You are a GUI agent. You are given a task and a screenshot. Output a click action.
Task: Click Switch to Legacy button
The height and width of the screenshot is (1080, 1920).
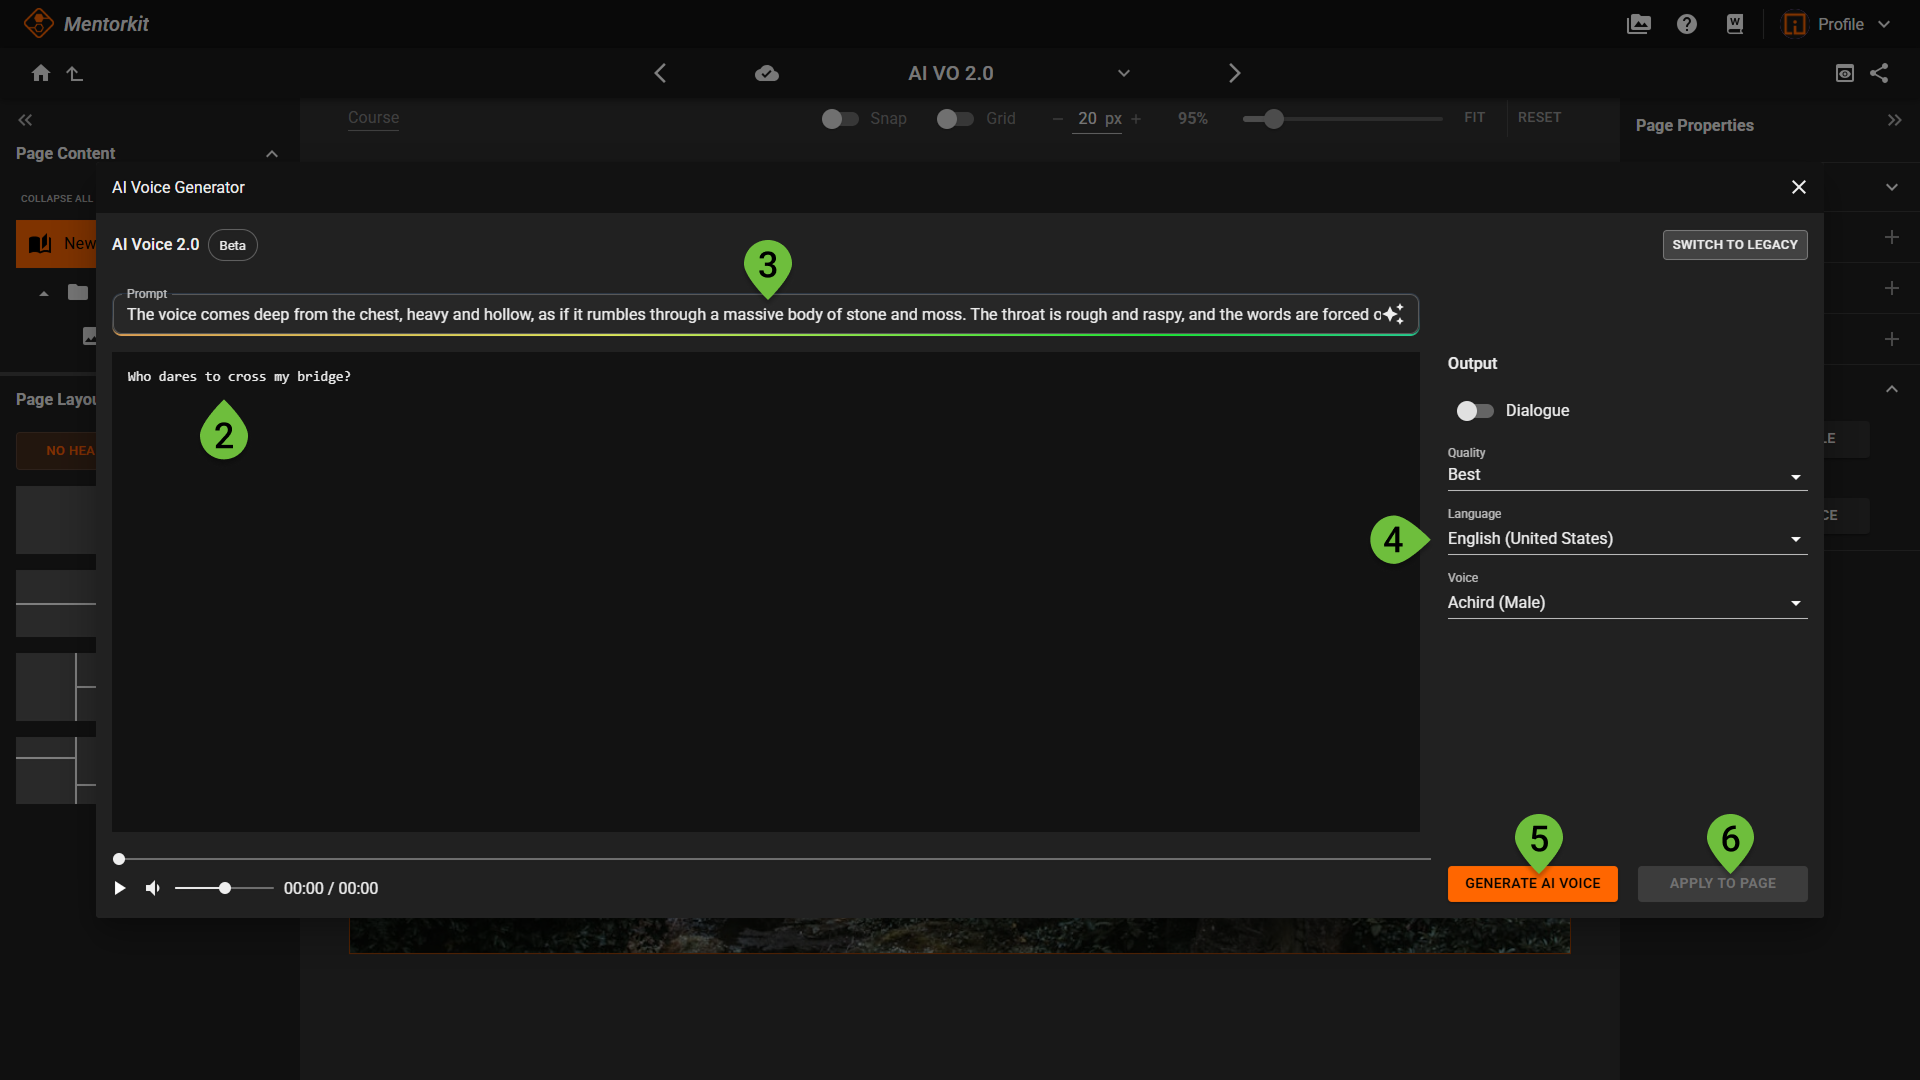pos(1734,245)
